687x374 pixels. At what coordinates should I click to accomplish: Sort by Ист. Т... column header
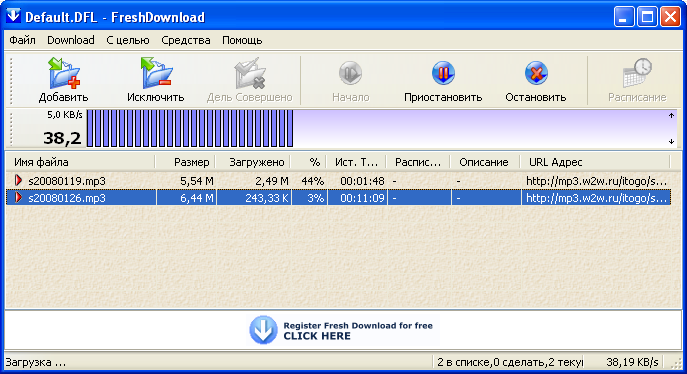tap(357, 162)
